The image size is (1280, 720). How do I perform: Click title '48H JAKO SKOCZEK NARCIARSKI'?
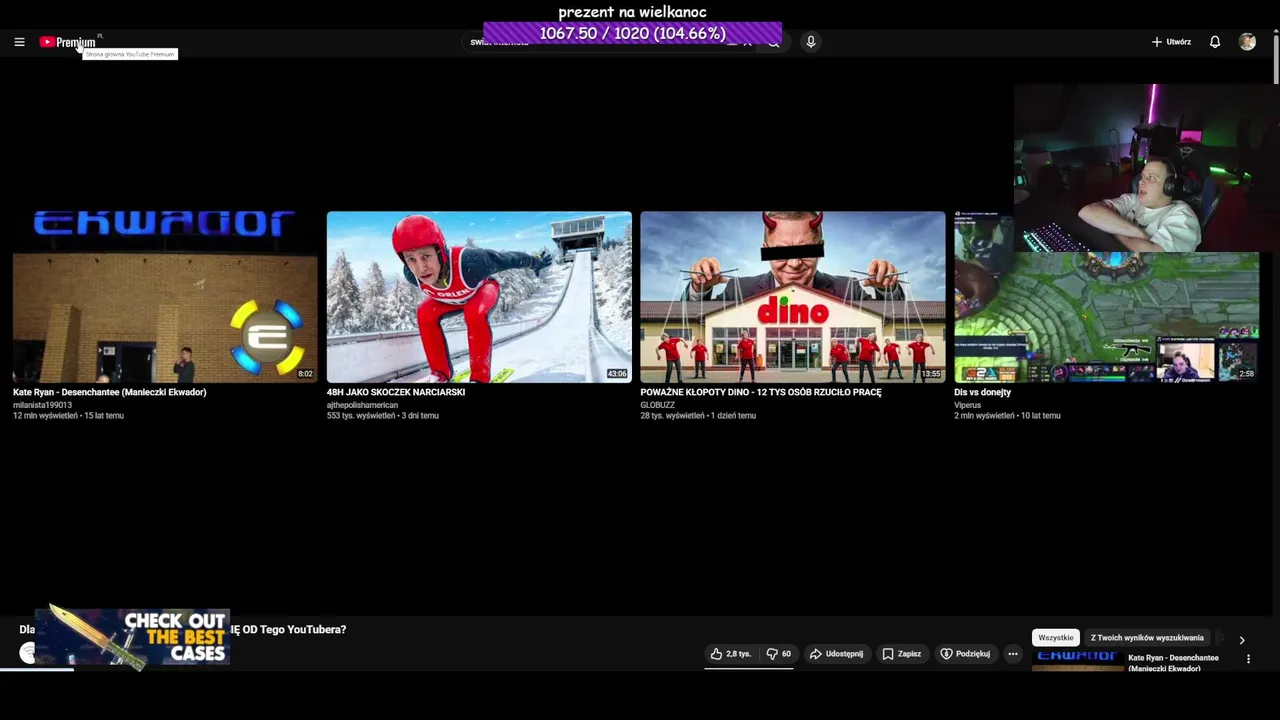(x=396, y=392)
